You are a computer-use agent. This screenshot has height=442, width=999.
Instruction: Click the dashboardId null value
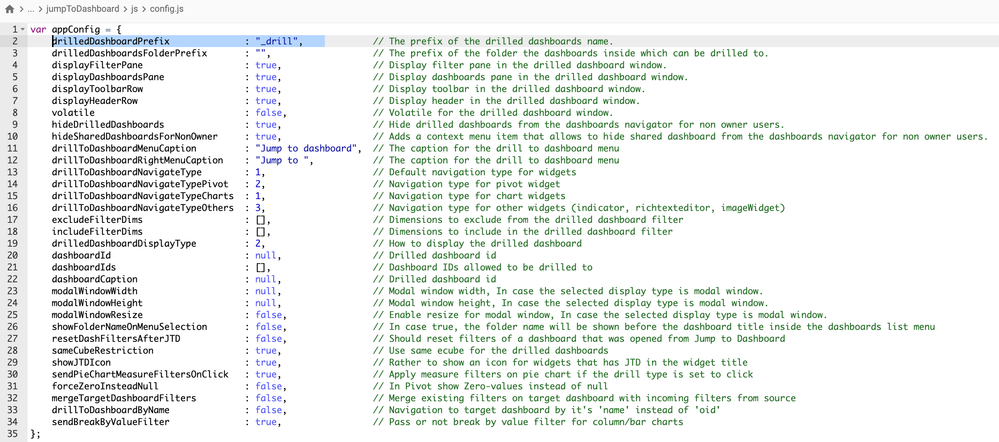coord(266,256)
